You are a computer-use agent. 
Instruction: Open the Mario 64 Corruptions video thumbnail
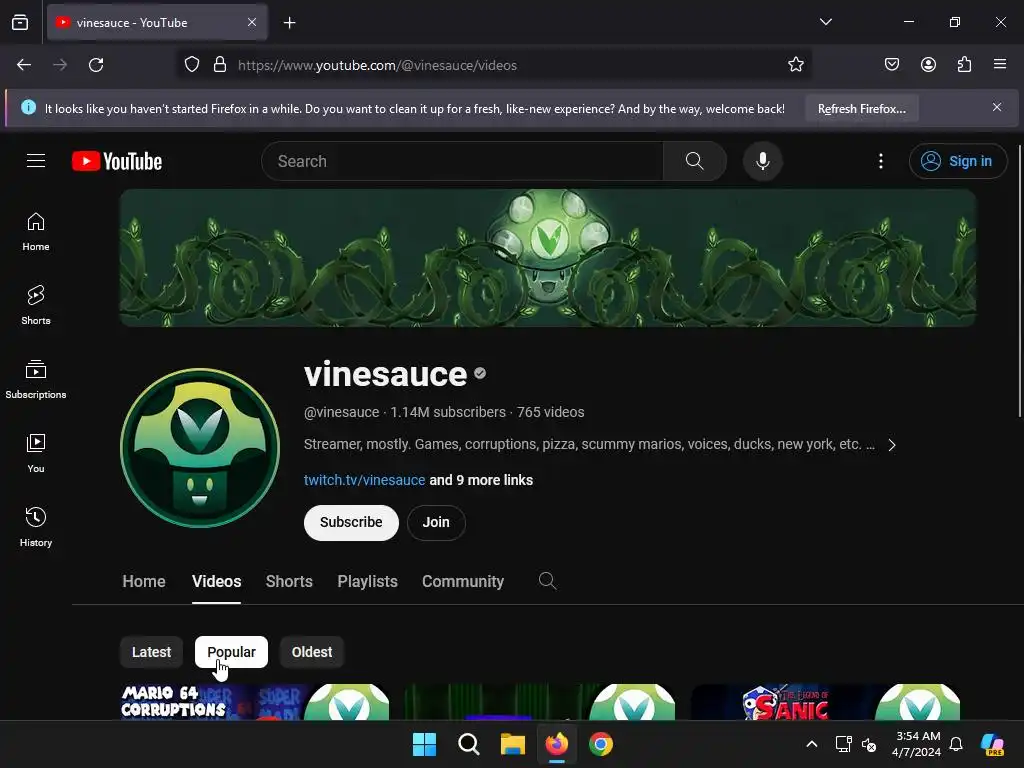255,702
